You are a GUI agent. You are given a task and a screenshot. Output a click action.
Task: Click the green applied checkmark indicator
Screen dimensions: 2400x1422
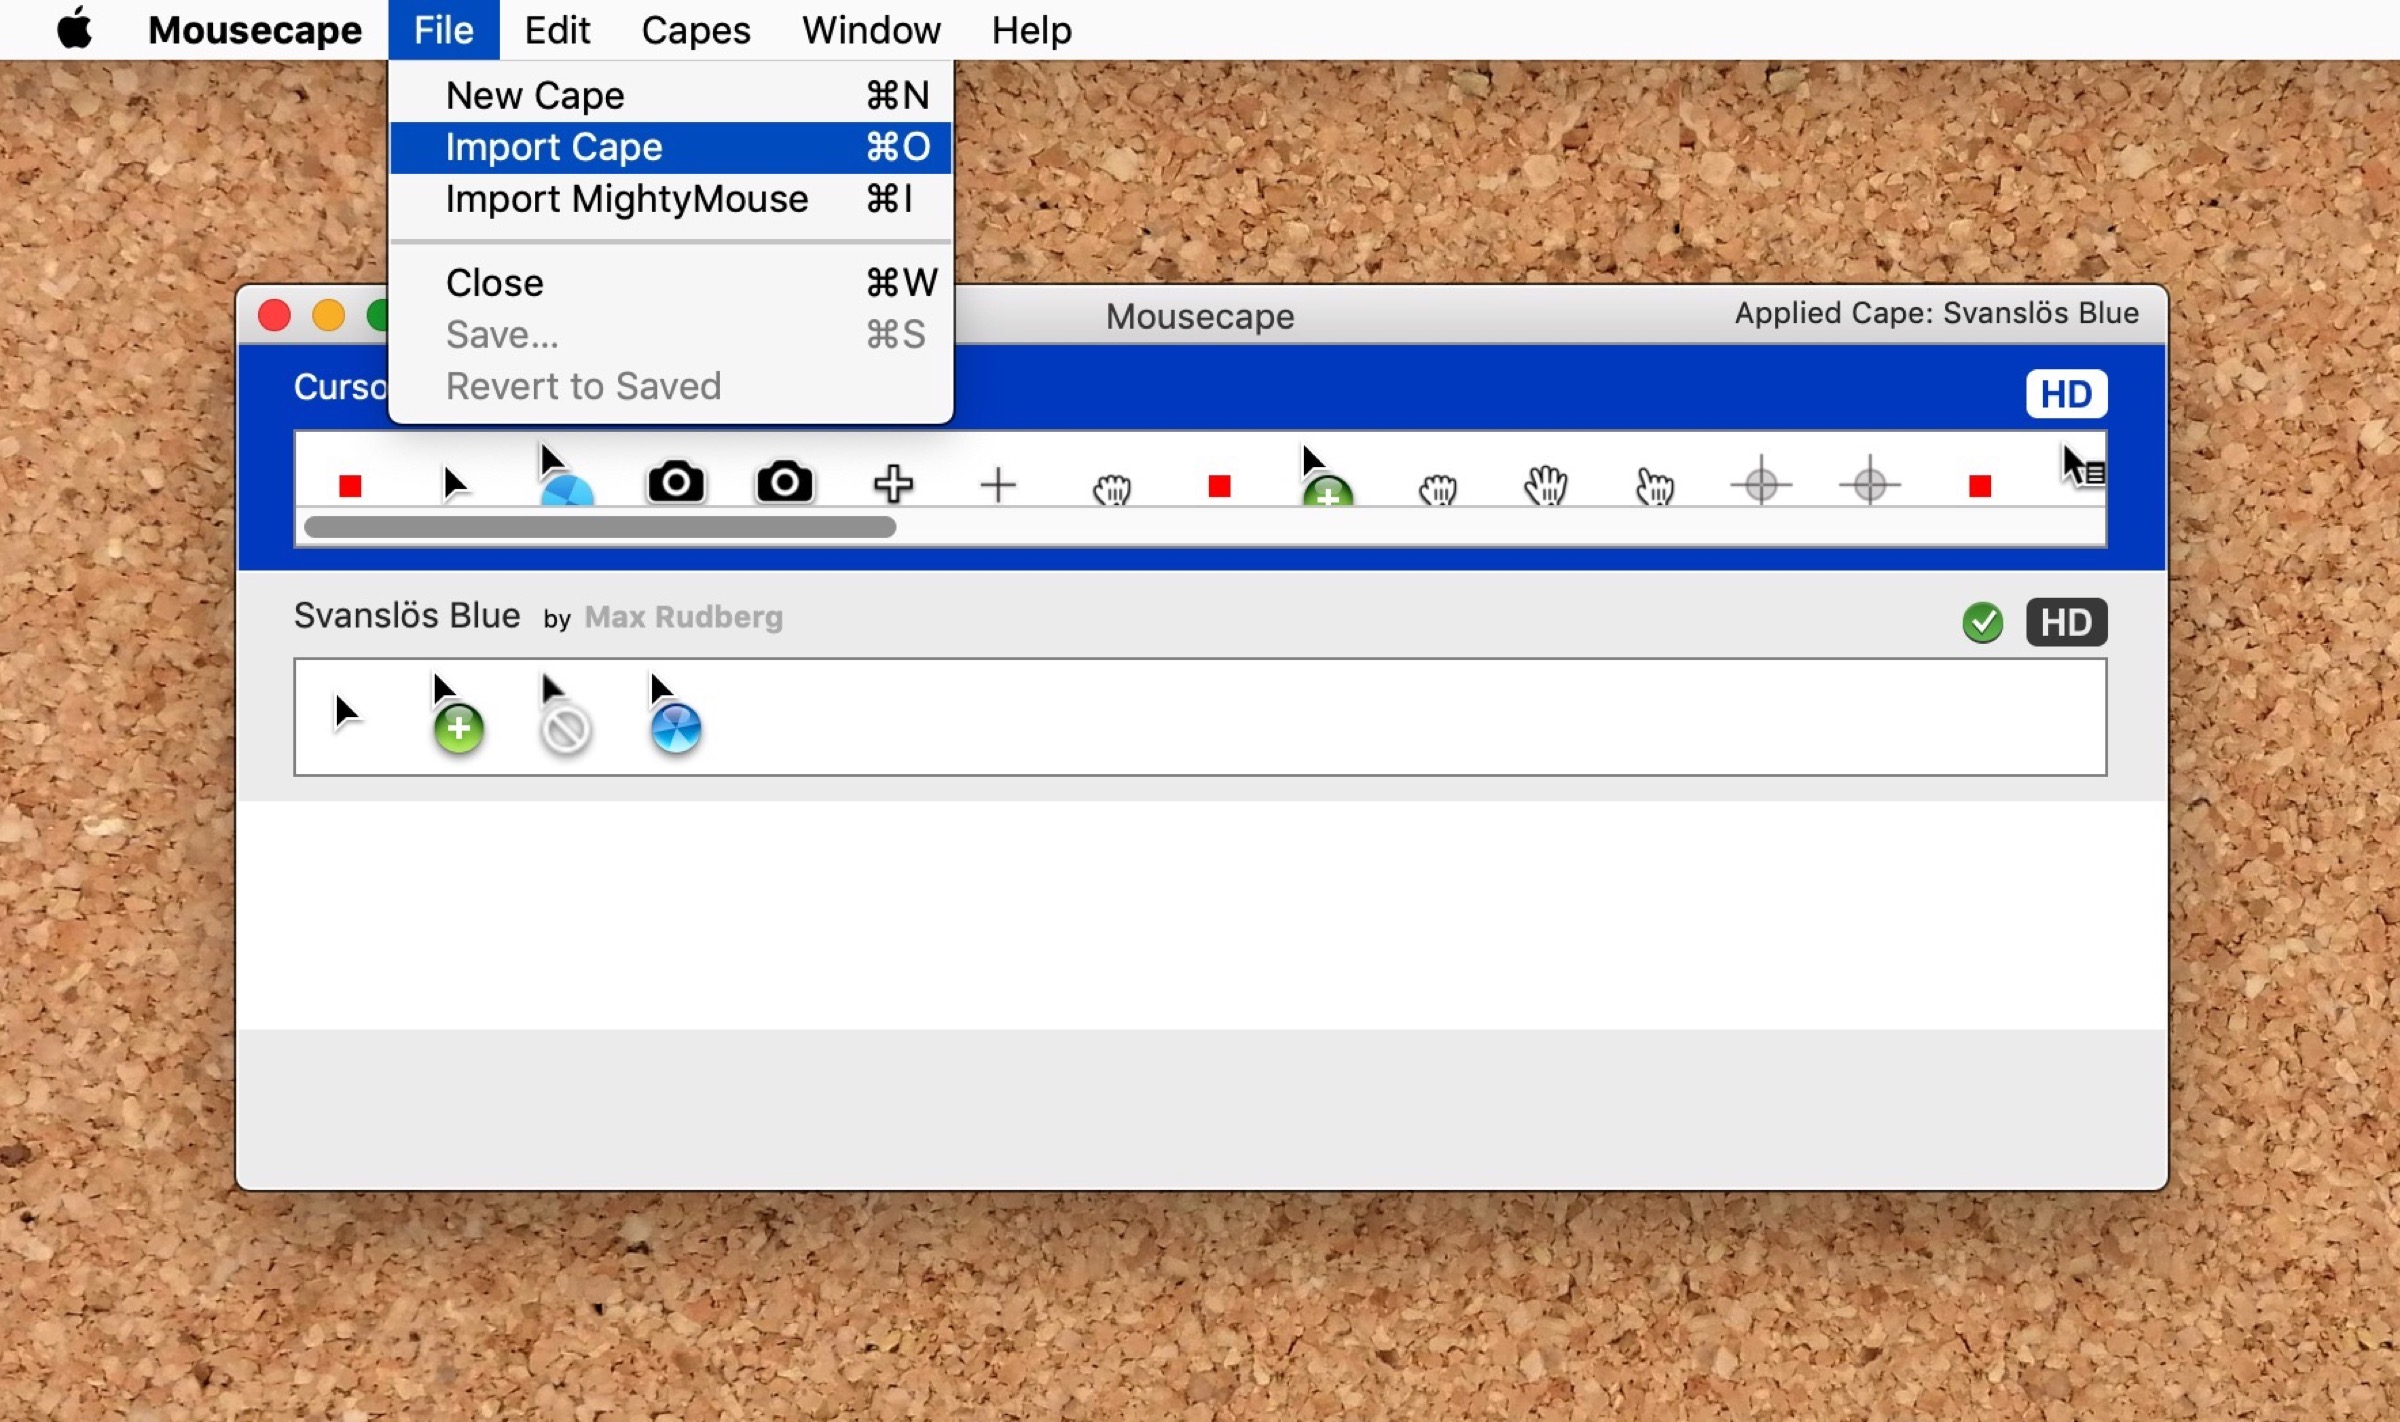[1981, 622]
